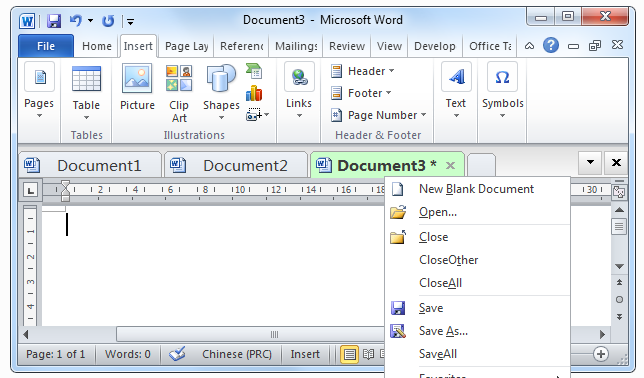Screen dimensions: 644x378
Task: Switch to the Document2 tab
Action: (x=236, y=166)
